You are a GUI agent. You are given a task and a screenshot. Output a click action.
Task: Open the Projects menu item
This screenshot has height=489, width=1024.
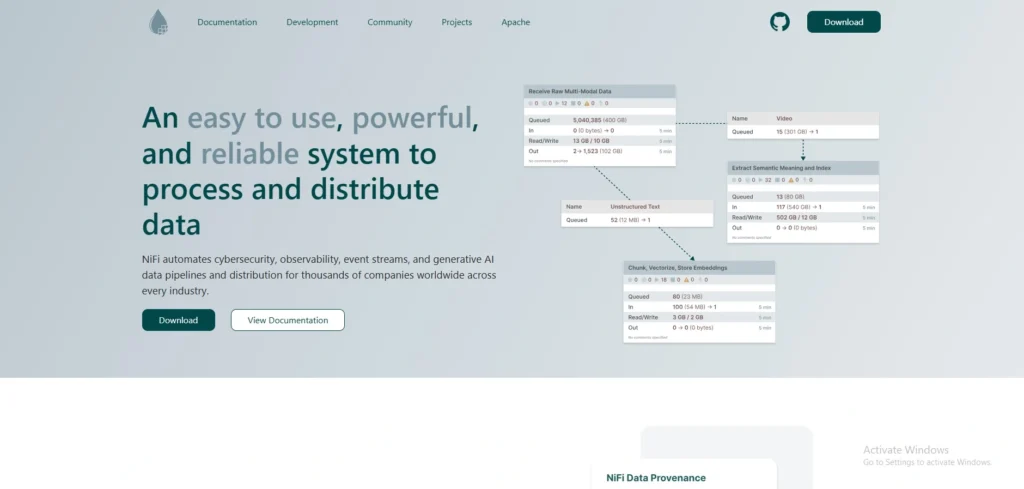click(x=456, y=22)
